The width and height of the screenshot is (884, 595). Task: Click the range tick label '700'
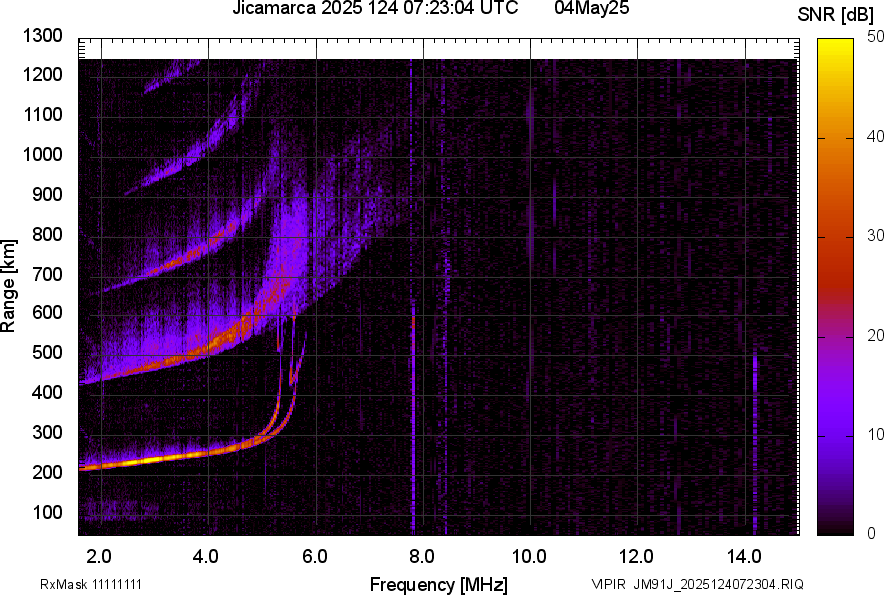[47, 274]
